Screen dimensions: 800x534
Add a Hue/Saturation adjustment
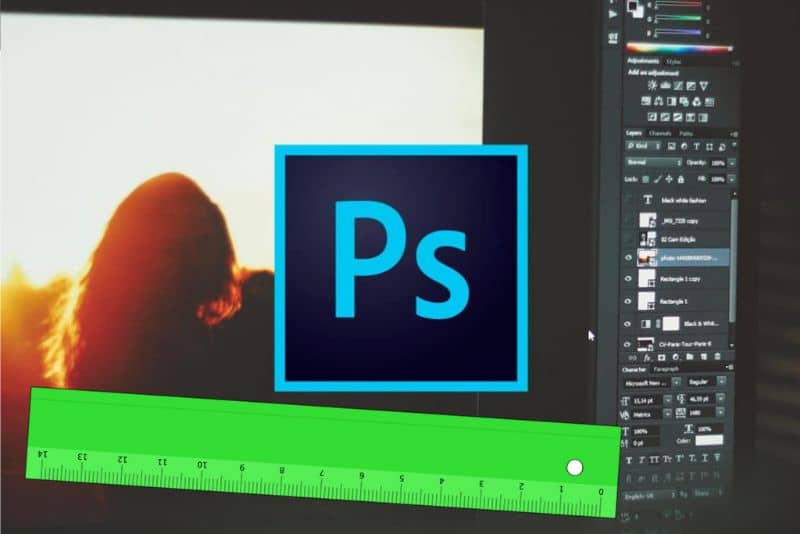pyautogui.click(x=646, y=101)
